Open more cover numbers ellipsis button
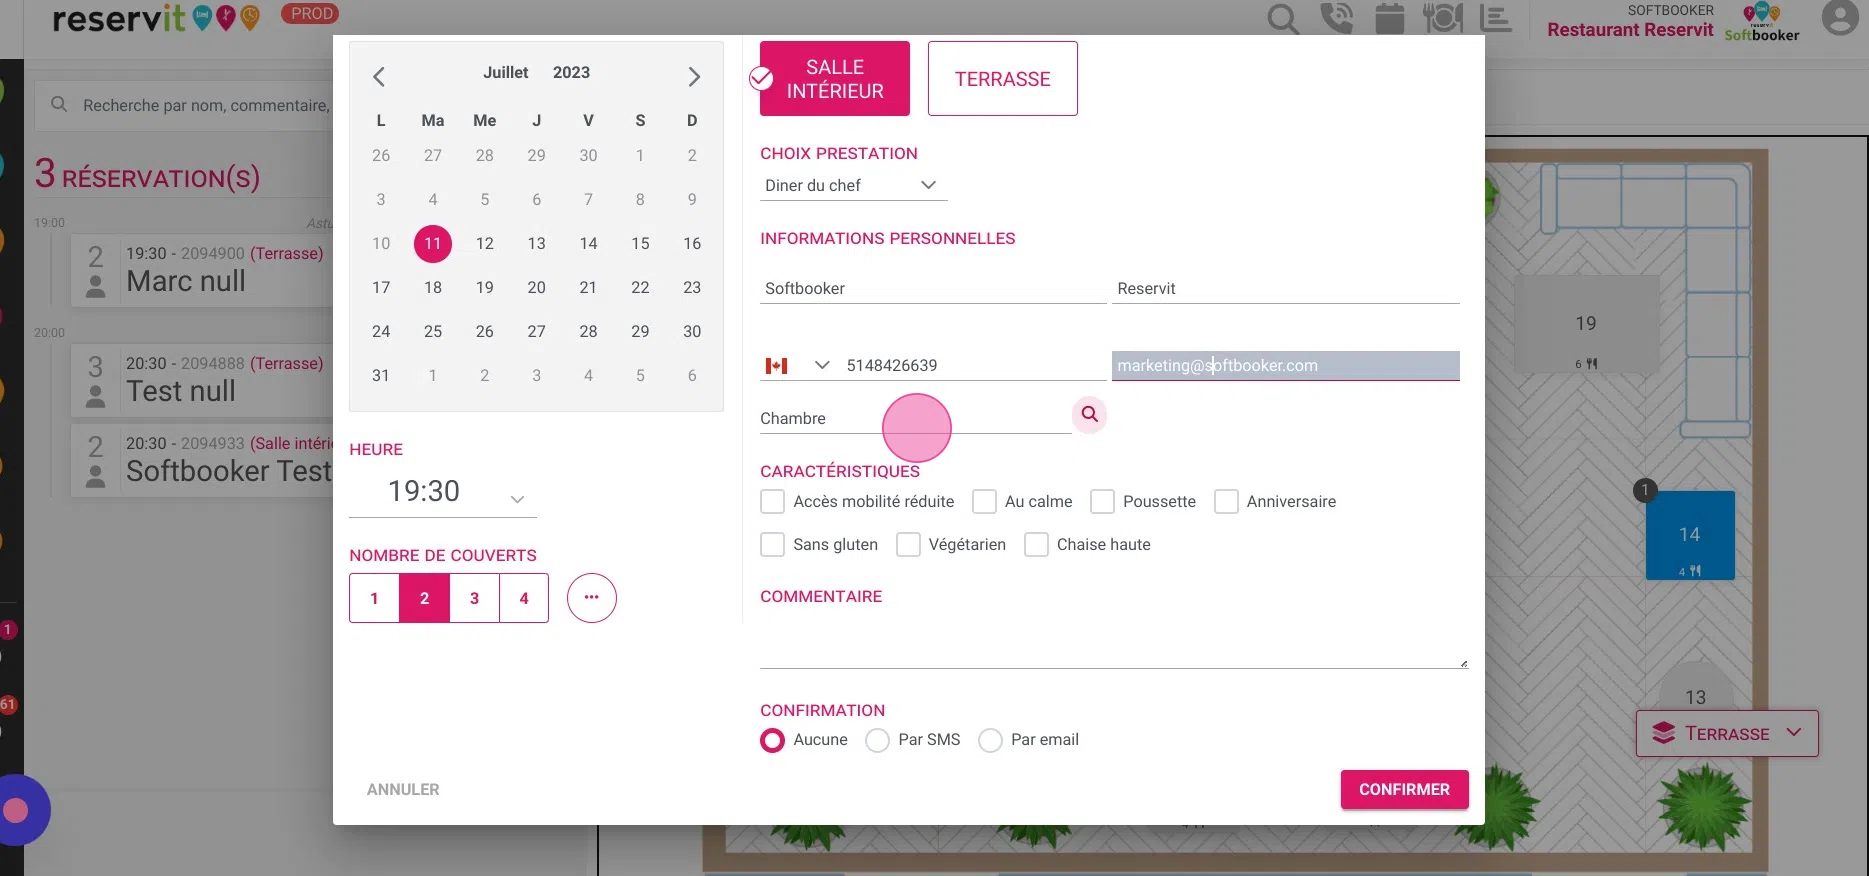This screenshot has width=1869, height=876. pyautogui.click(x=592, y=598)
